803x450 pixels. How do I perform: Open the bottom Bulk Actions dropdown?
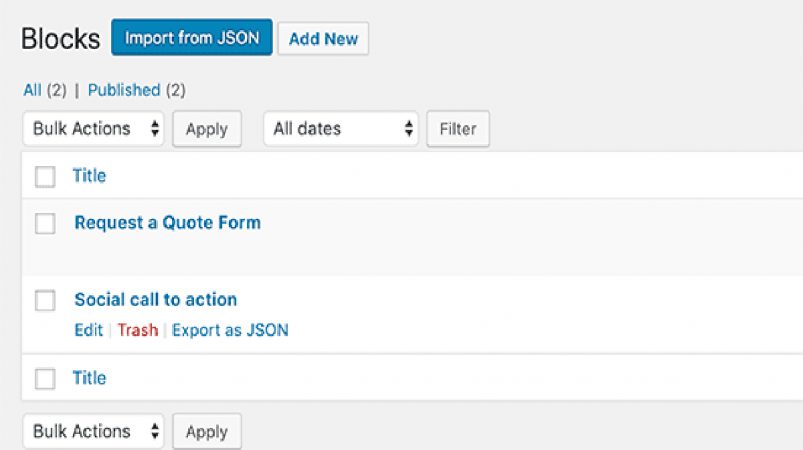93,432
